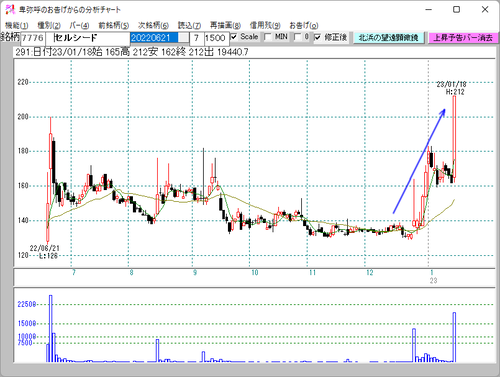Screen dimensions: 500x377
Task: Go to next stock via 次銘柄(6)
Action: [154, 25]
